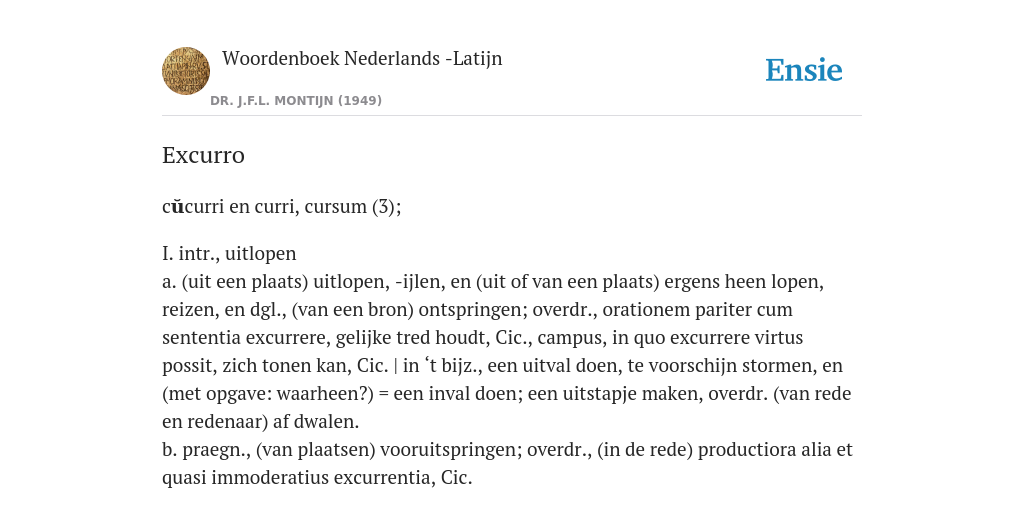Click the text 'I. intr., uitlopen'
The width and height of the screenshot is (1024, 512).
point(229,253)
